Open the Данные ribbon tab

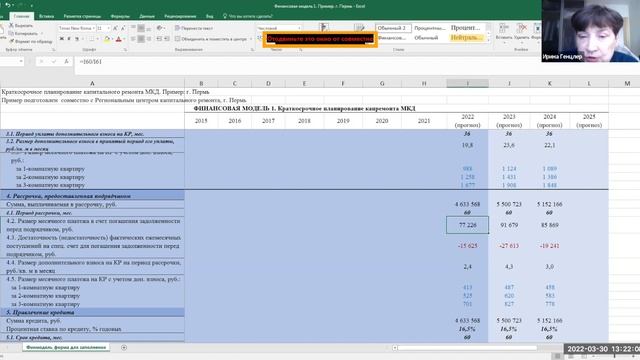click(x=147, y=16)
